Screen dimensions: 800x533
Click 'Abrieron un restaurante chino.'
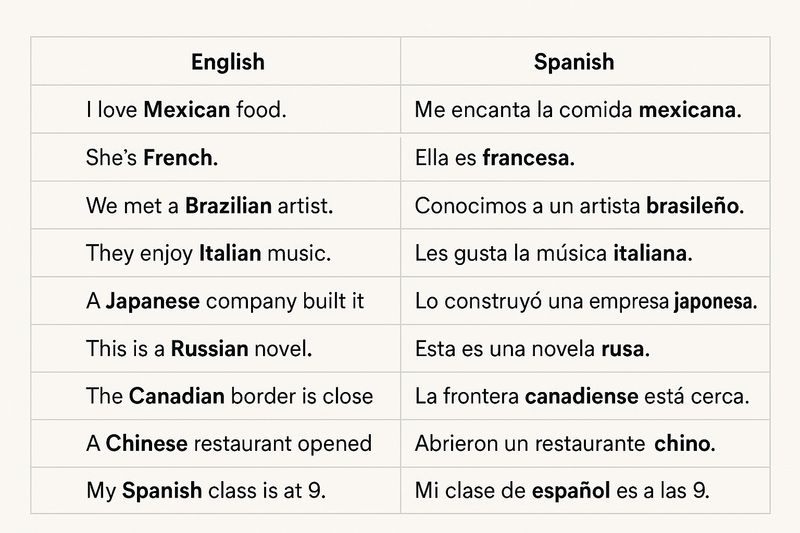(565, 443)
